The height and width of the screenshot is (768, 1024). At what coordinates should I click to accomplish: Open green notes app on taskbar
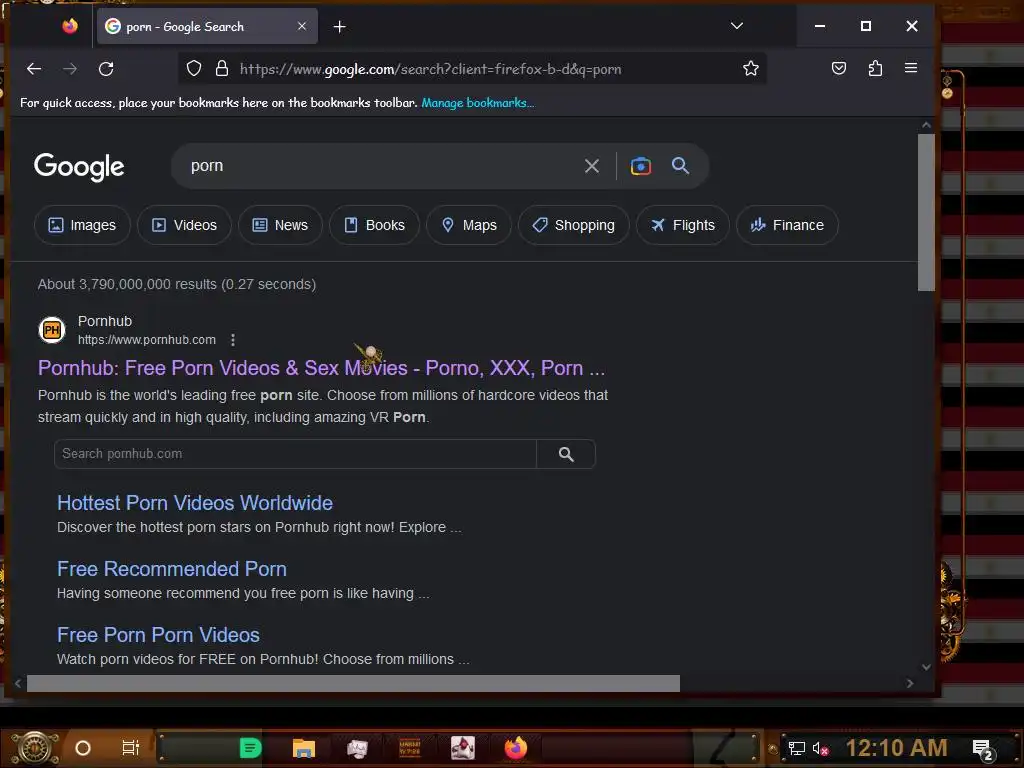pyautogui.click(x=250, y=748)
